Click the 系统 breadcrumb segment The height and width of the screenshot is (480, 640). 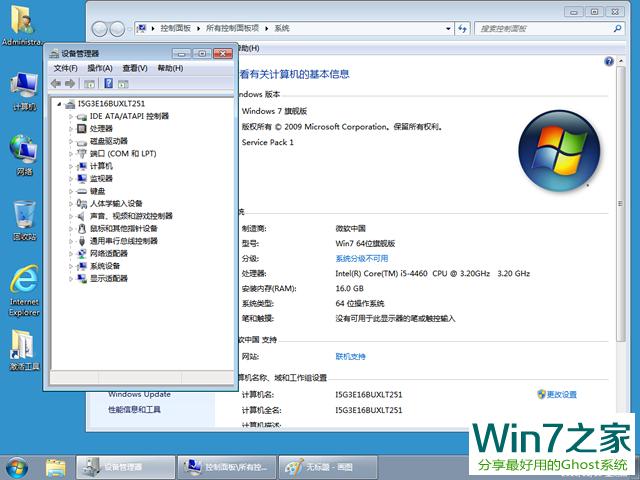(282, 28)
